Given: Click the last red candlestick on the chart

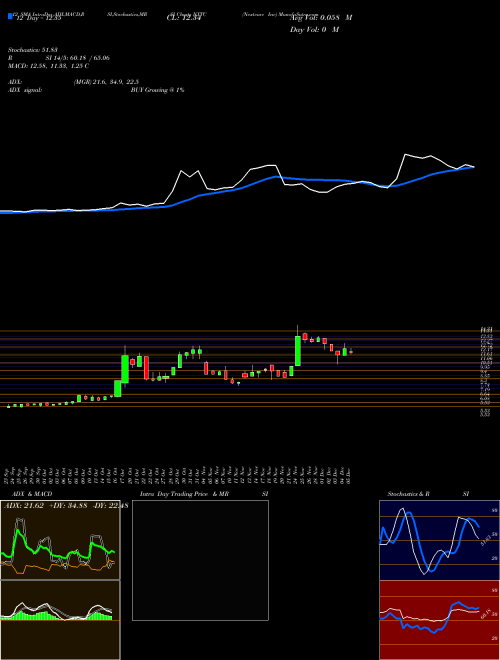Looking at the screenshot, I should click(x=351, y=352).
